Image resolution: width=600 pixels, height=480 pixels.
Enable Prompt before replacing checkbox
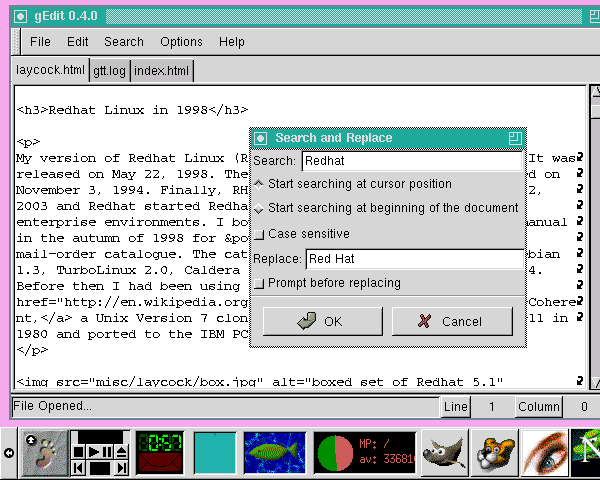[260, 283]
